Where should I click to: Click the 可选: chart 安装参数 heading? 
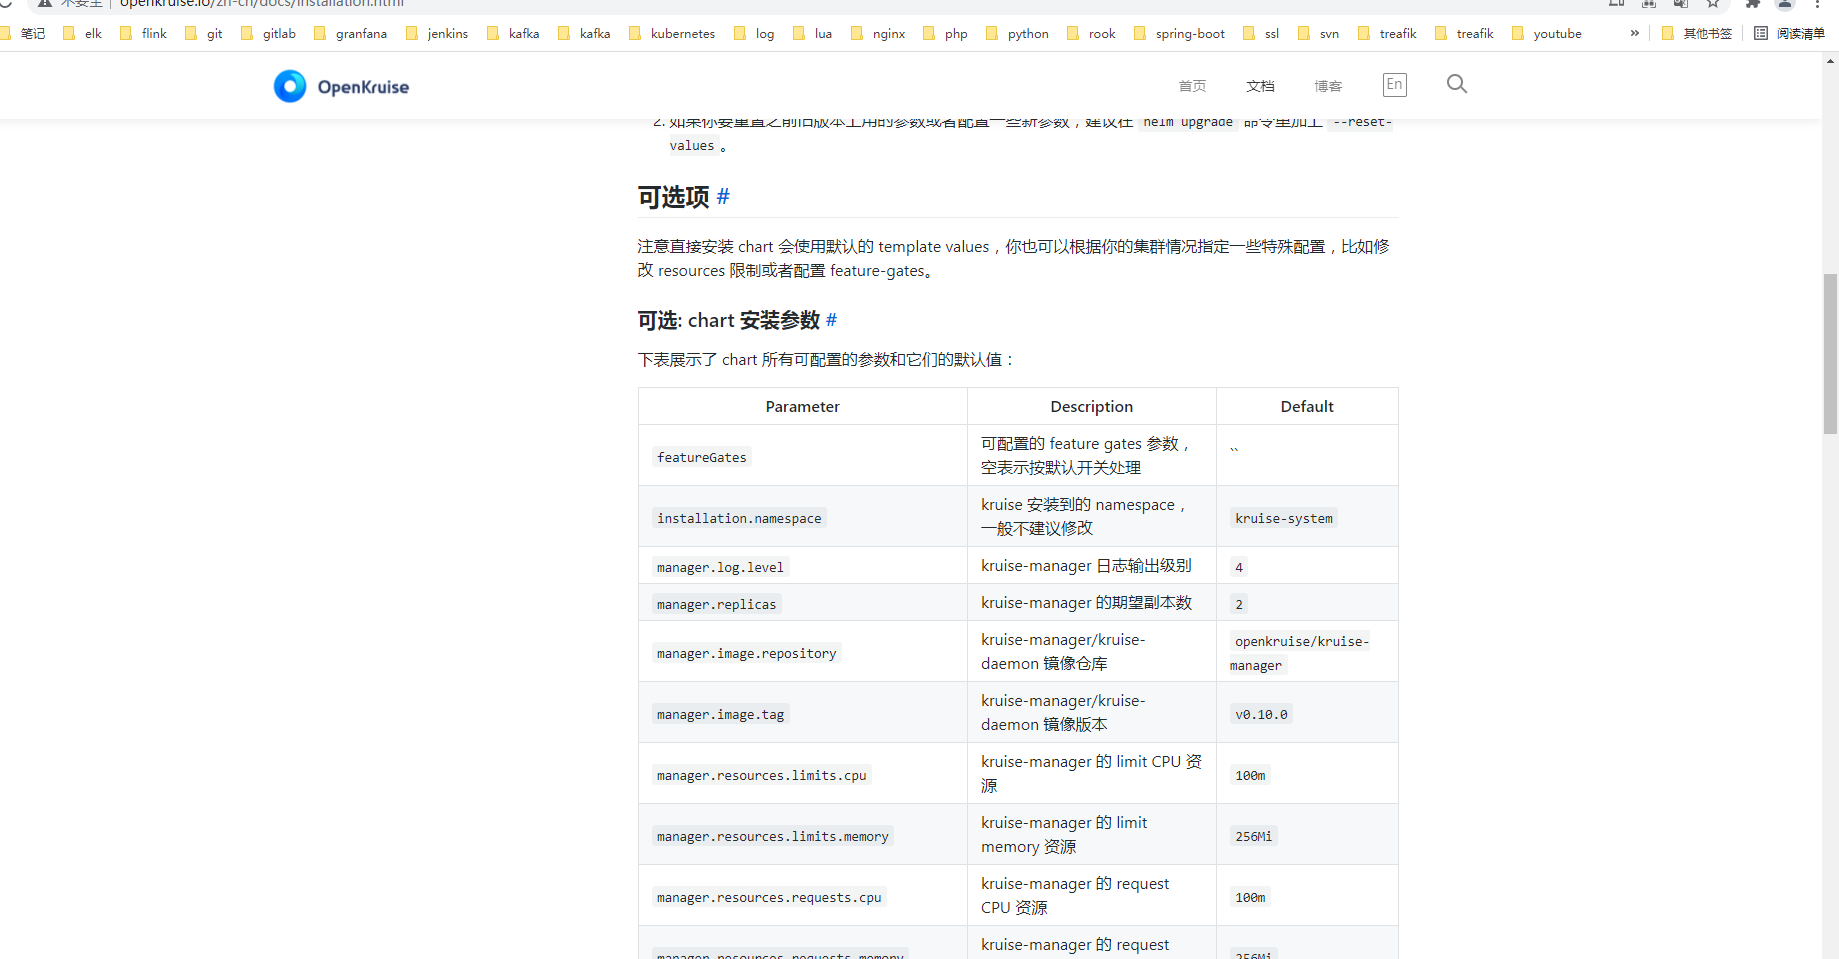[x=728, y=320]
